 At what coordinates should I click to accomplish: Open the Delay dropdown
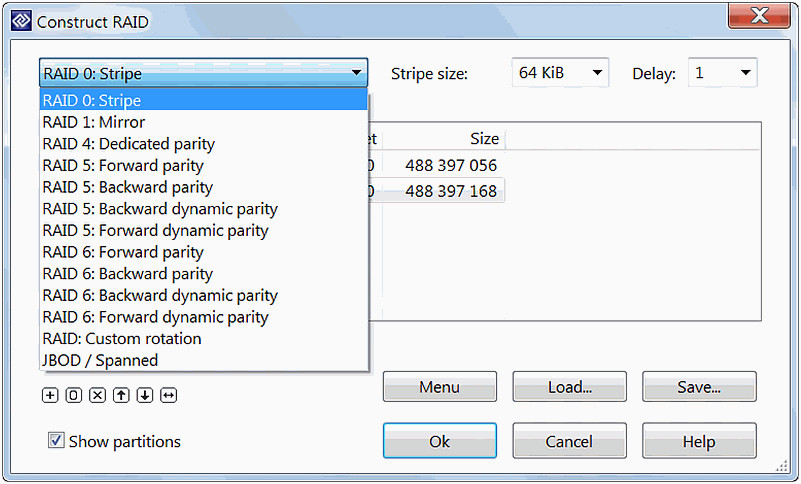coord(722,73)
